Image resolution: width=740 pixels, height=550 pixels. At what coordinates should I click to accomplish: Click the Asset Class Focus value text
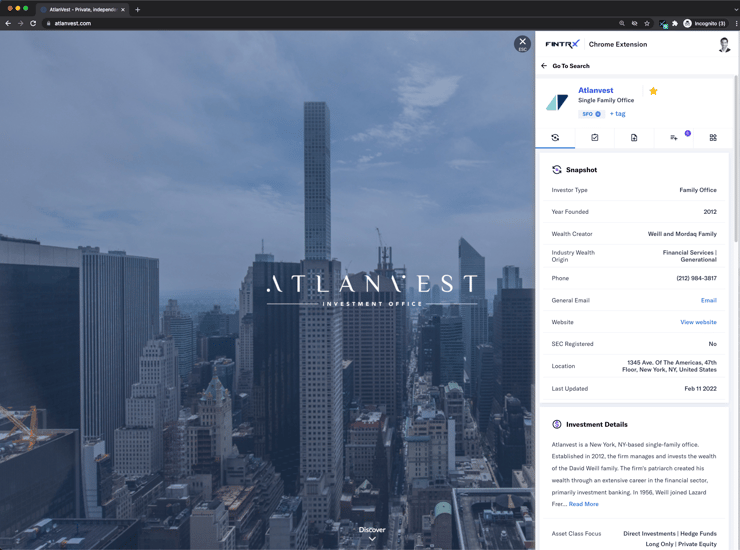tap(670, 539)
